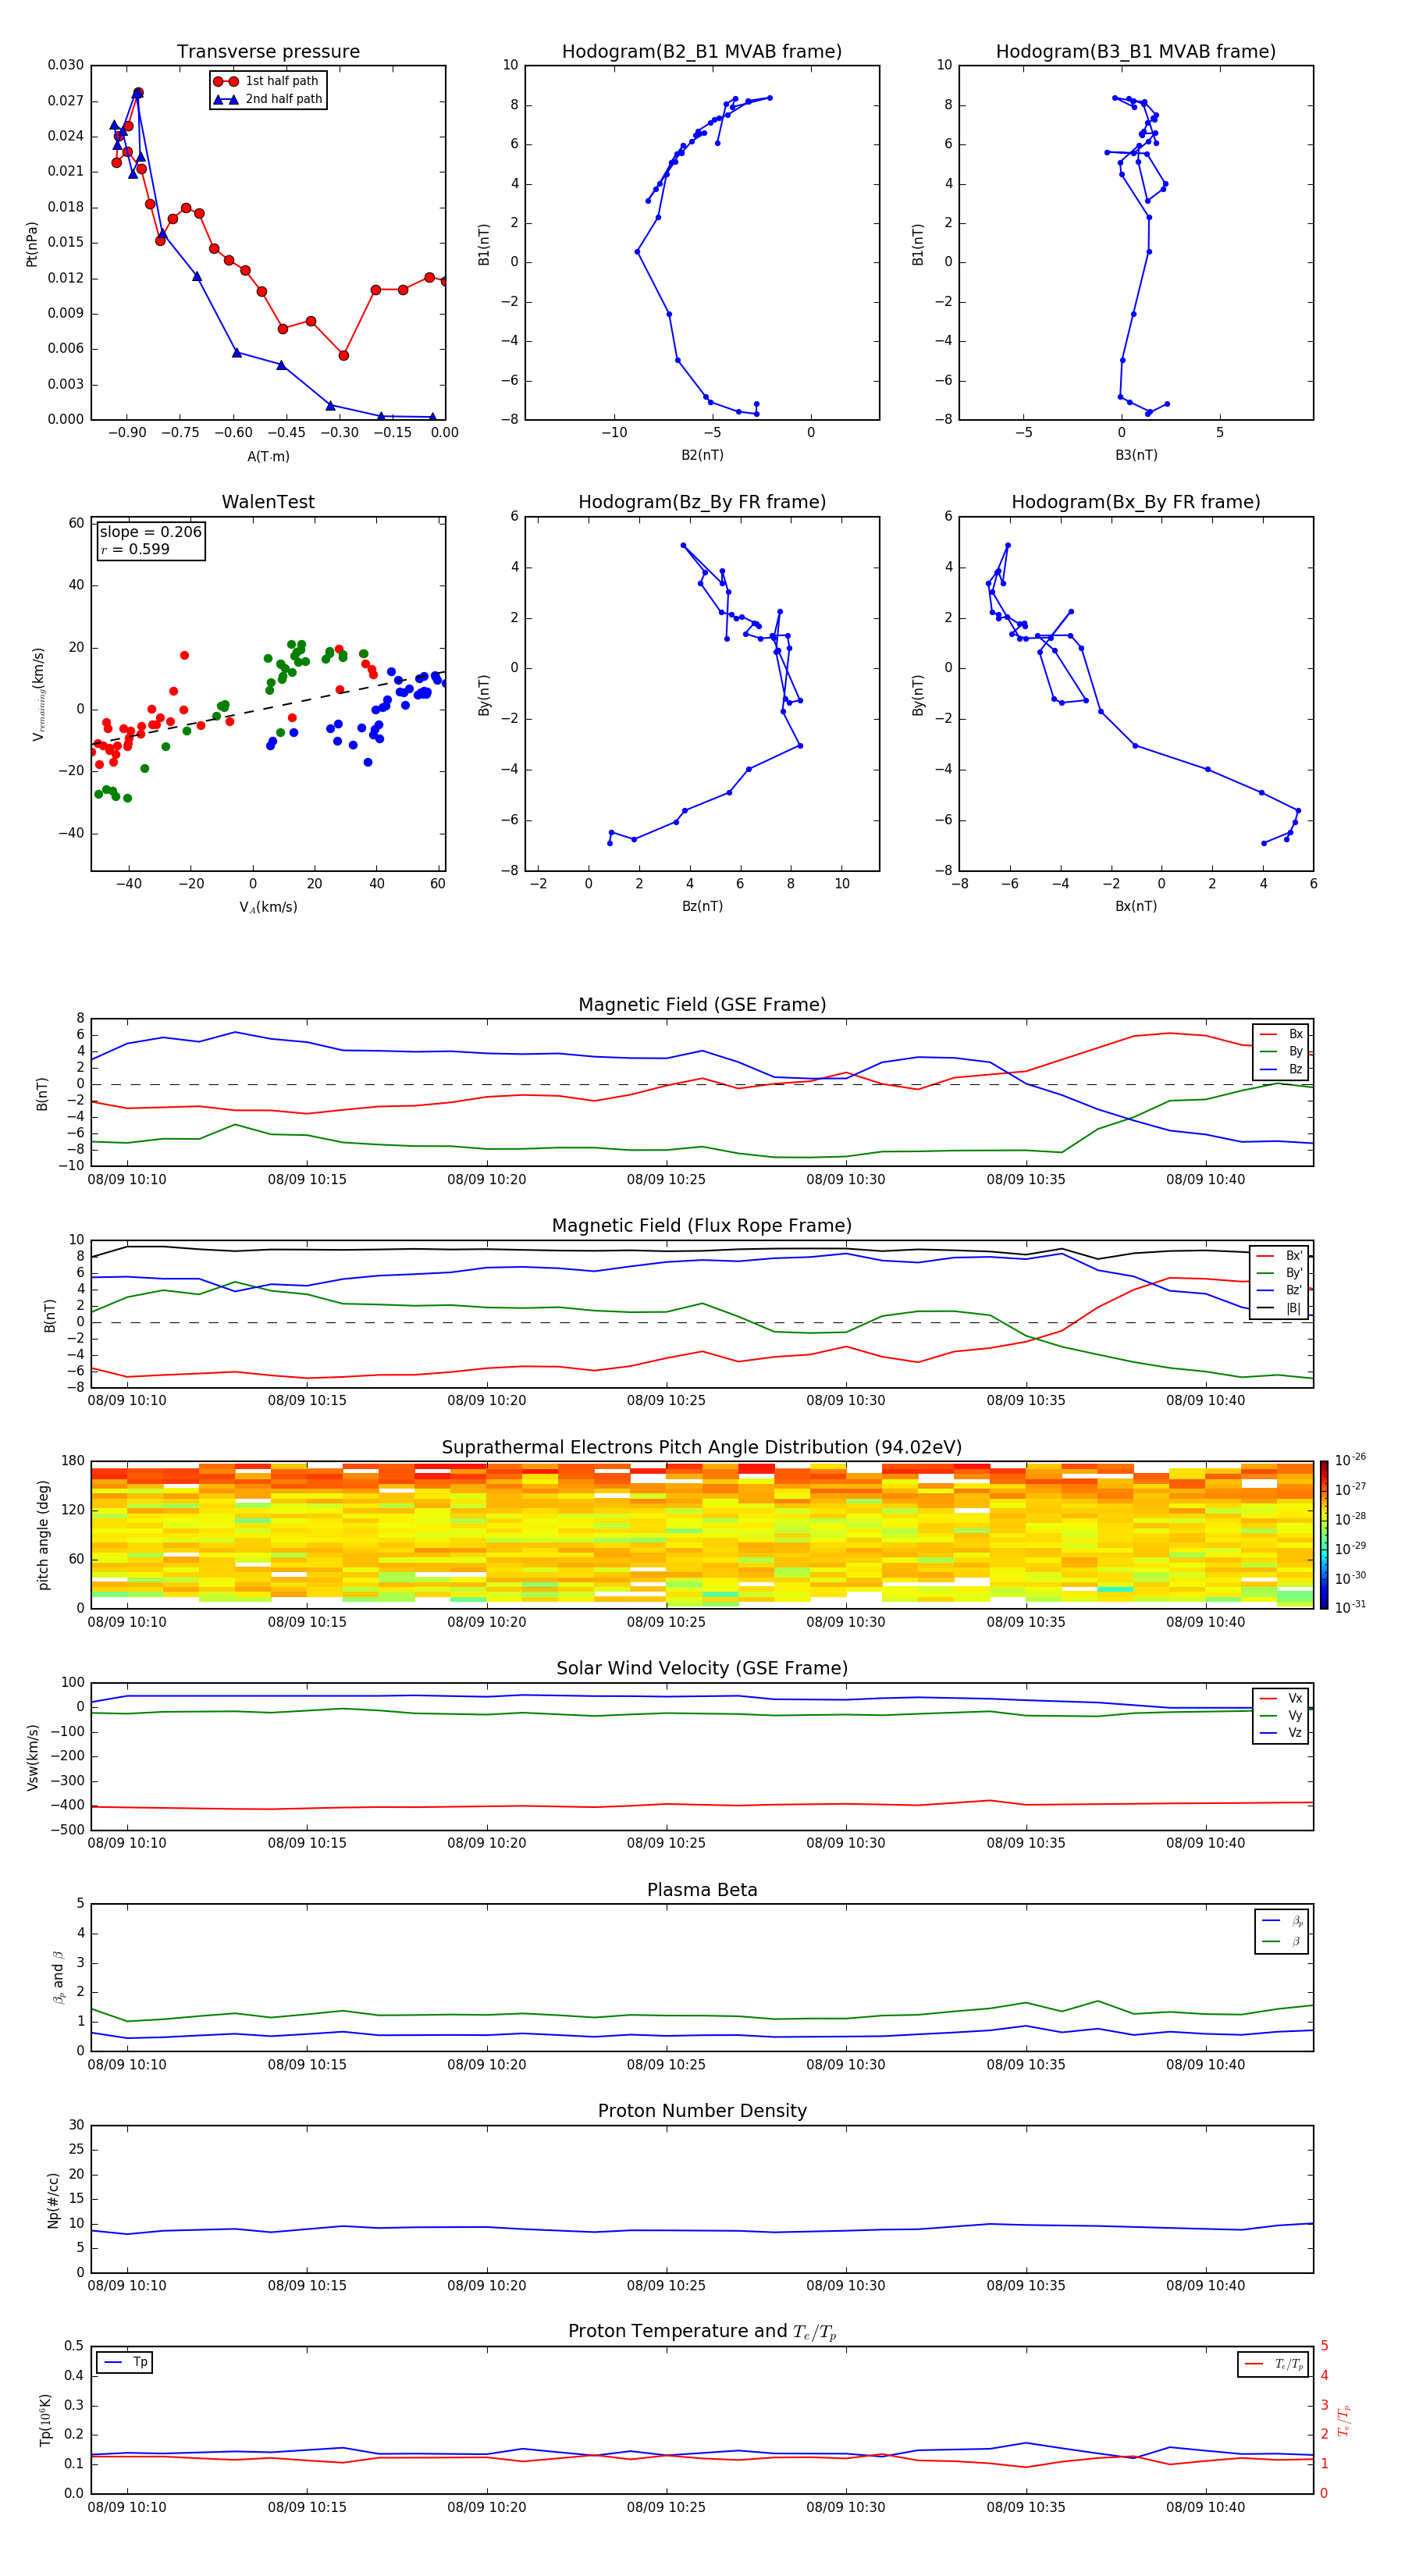Click 'Hodogram(Bz_By FR frame)' title
1405x2576 pixels.
coord(702,502)
